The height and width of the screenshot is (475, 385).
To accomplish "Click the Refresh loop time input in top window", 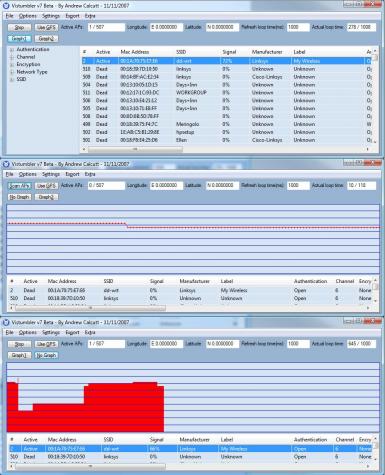I will pyautogui.click(x=298, y=27).
